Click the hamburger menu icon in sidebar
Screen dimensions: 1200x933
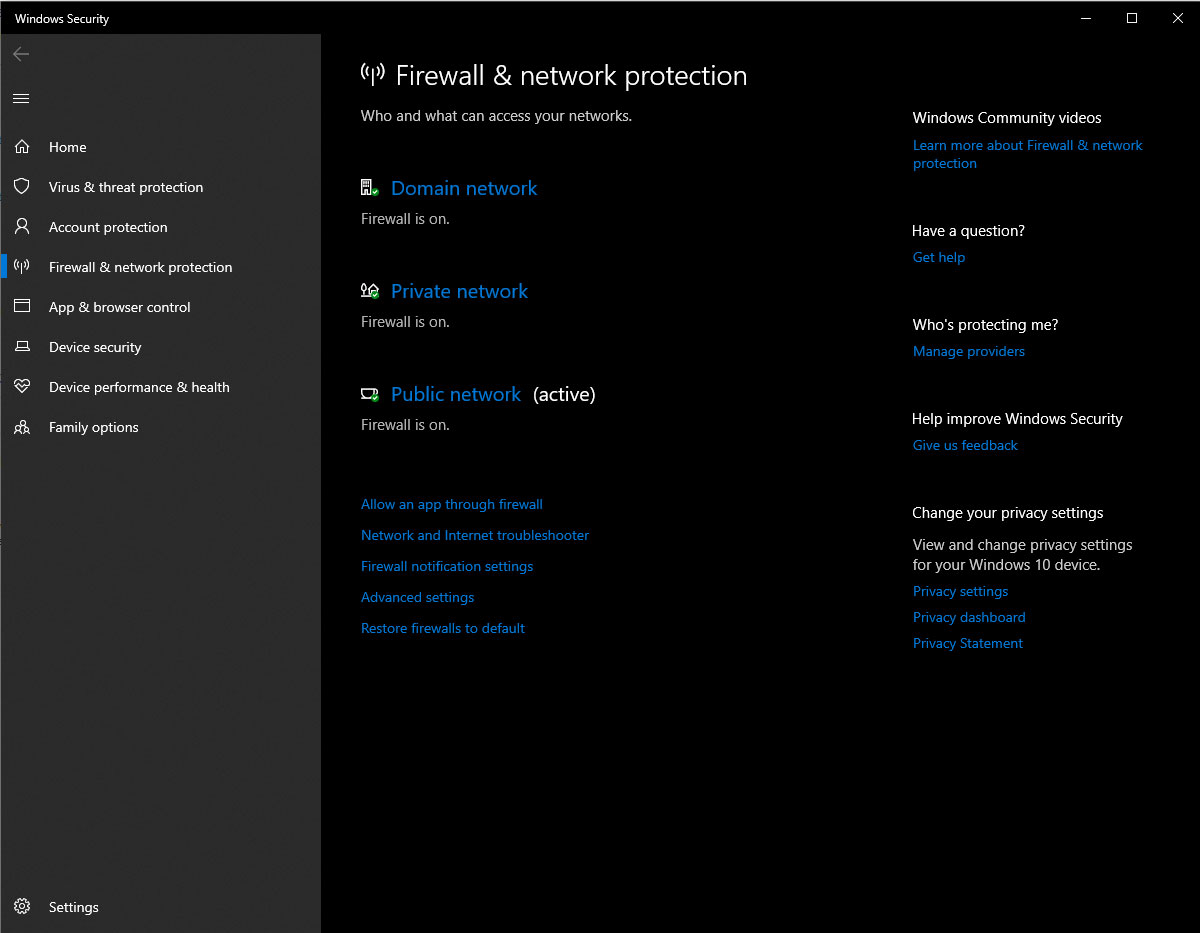[x=21, y=98]
